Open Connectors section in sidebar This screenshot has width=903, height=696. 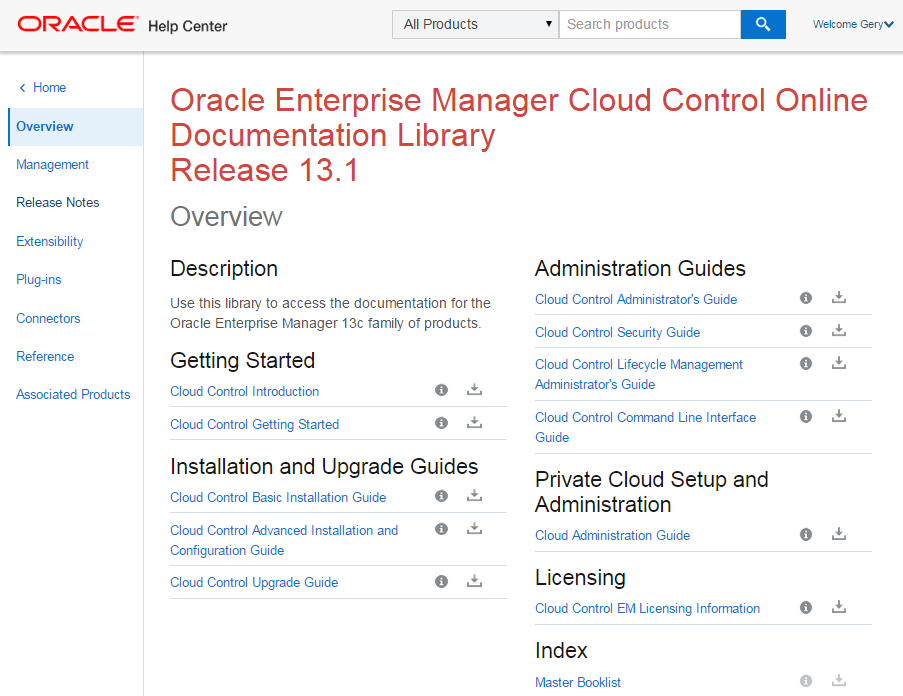[48, 318]
